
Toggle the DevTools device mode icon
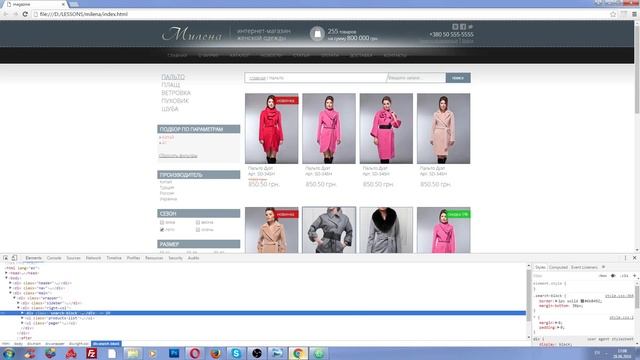(x=14, y=258)
